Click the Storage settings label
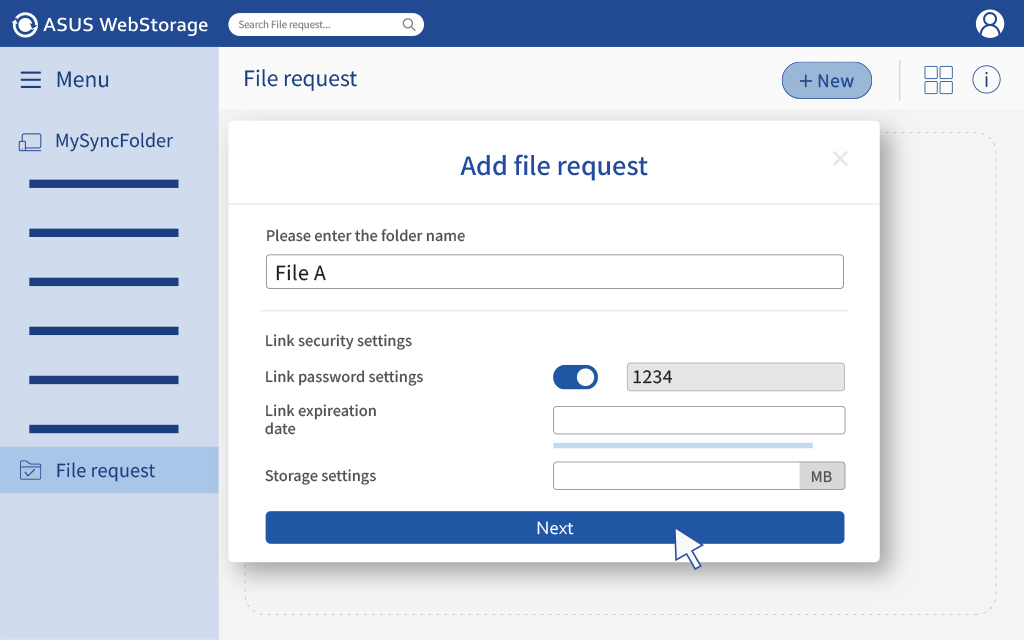This screenshot has height=640, width=1024. (320, 476)
